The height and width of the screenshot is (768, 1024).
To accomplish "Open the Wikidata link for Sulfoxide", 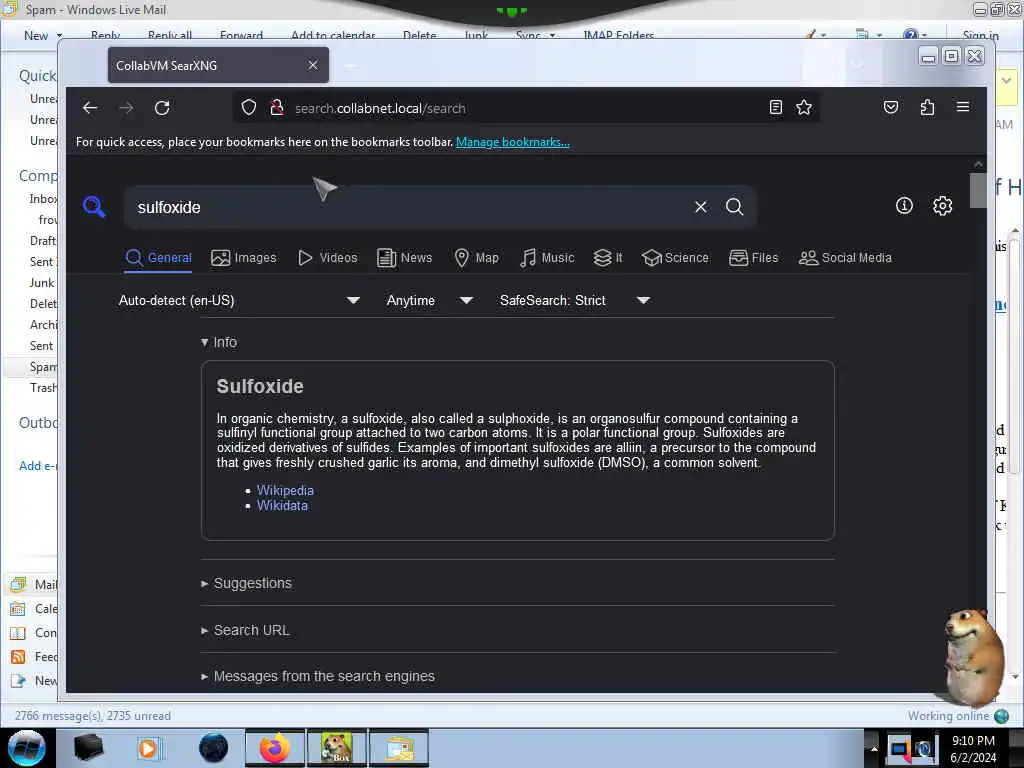I will [x=282, y=505].
